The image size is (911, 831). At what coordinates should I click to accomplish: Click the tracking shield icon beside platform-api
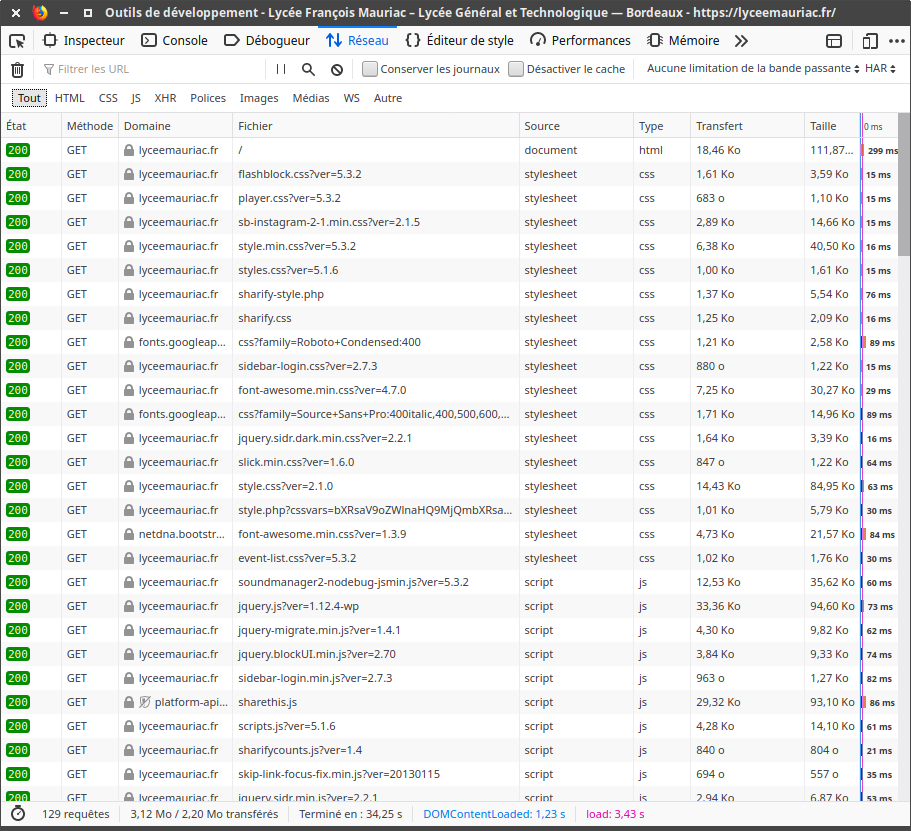point(145,702)
